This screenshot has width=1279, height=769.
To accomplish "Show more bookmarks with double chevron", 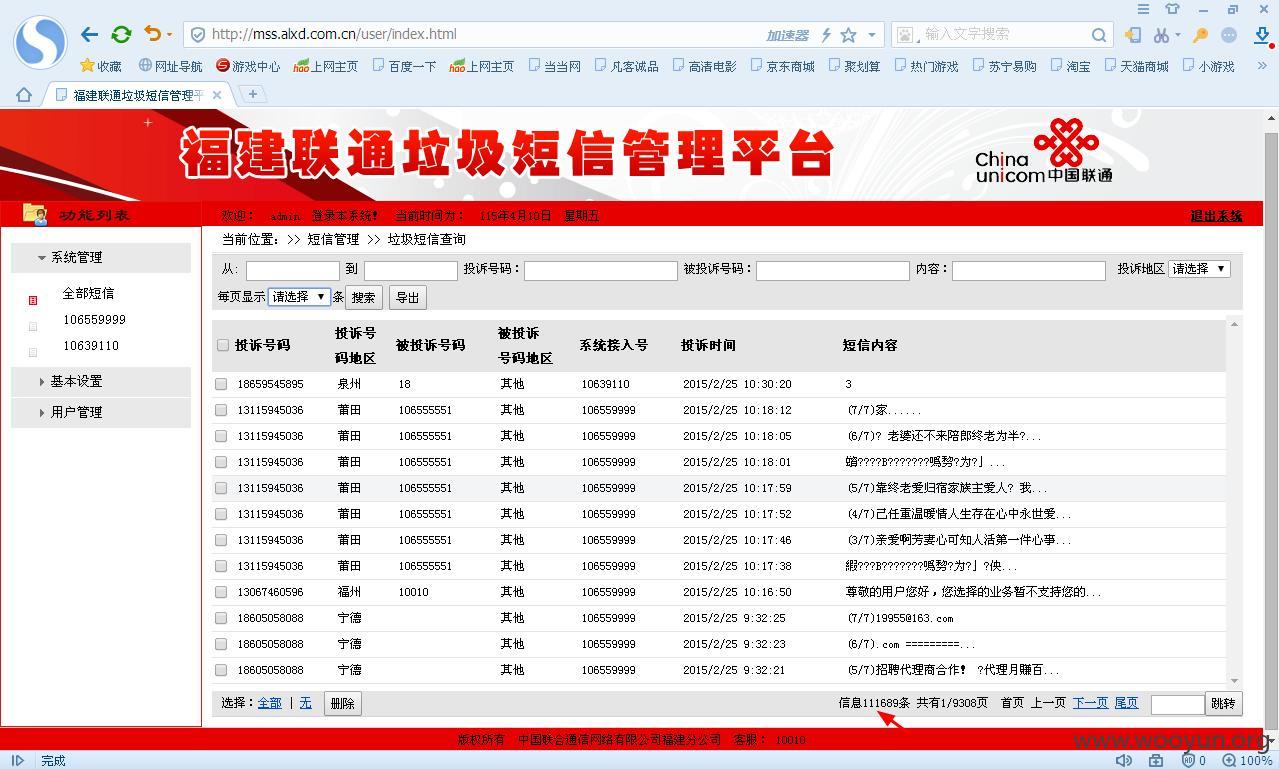I will click(x=1262, y=66).
